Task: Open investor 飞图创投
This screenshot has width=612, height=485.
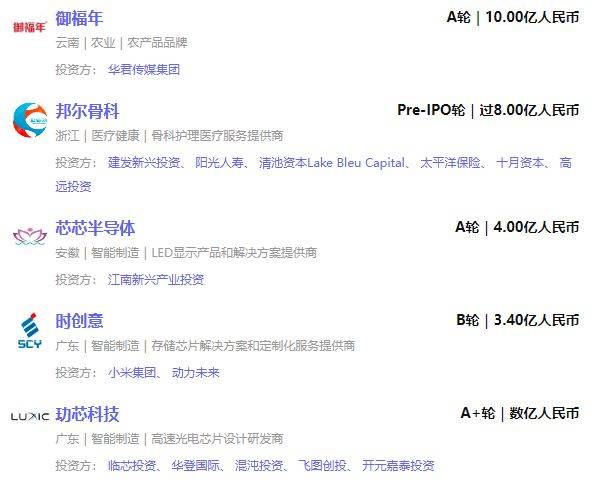Action: (322, 465)
